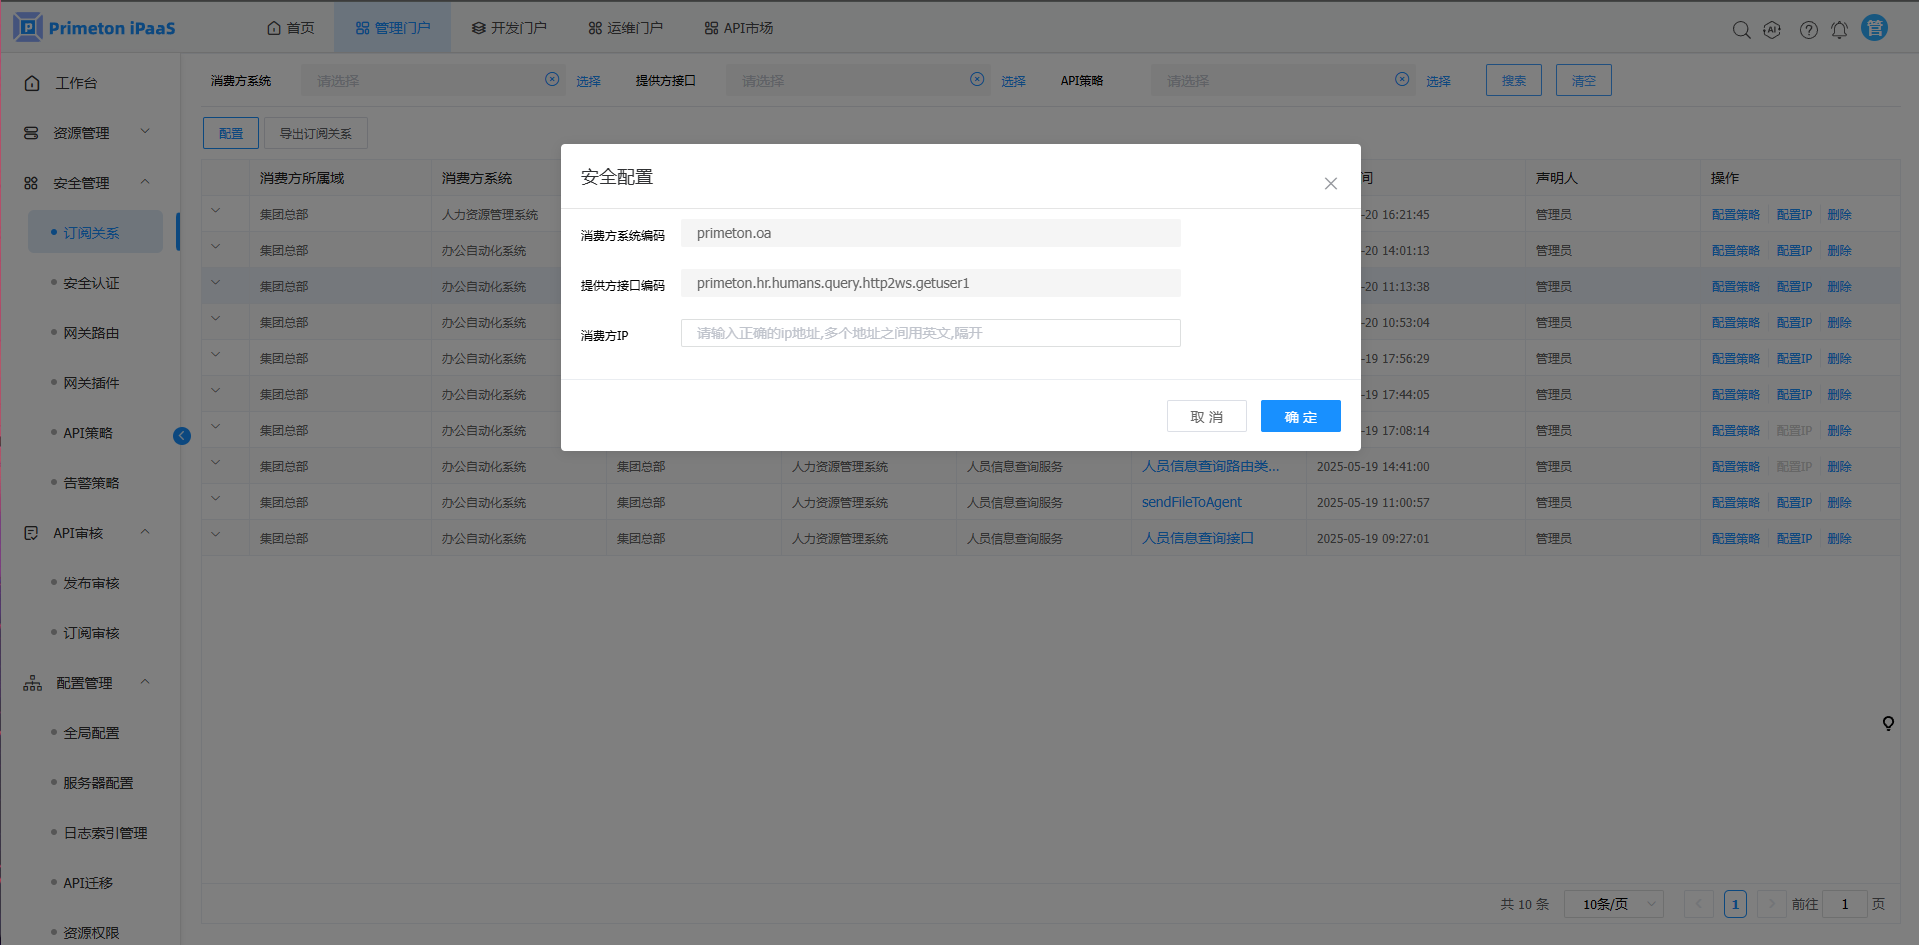Viewport: 1919px width, 945px height.
Task: Open notifications bell icon
Action: (x=1839, y=30)
